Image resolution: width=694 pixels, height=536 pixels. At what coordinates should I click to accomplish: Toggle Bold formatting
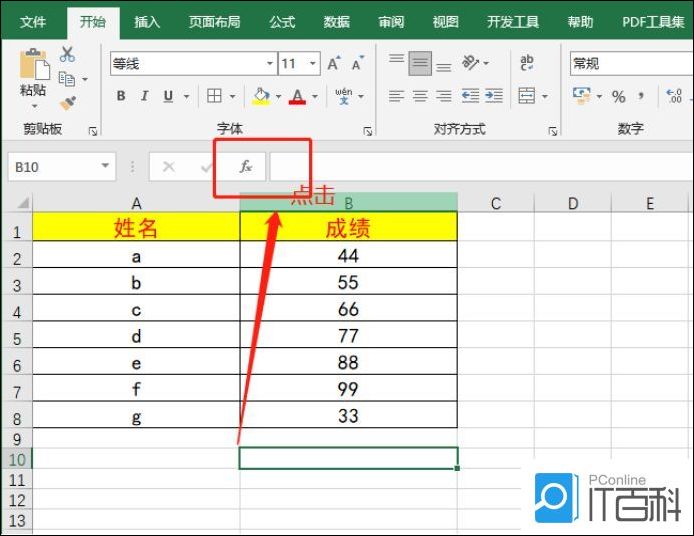coord(121,96)
